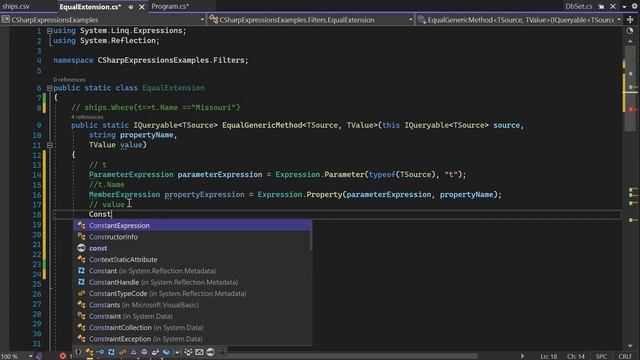Viewport: 640px width, 360px height.
Task: Click the keyword icon beside const
Action: click(82, 248)
